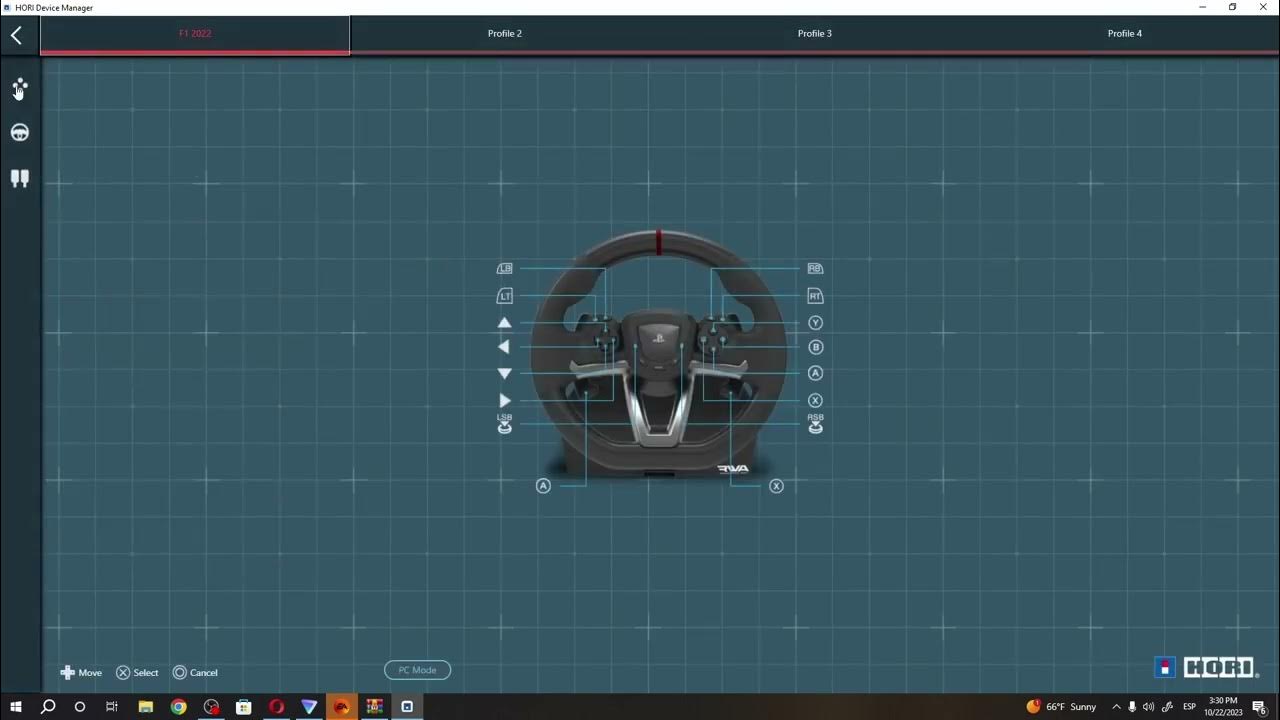Open the steering wheel settings icon
Image resolution: width=1280 pixels, height=720 pixels.
click(19, 131)
